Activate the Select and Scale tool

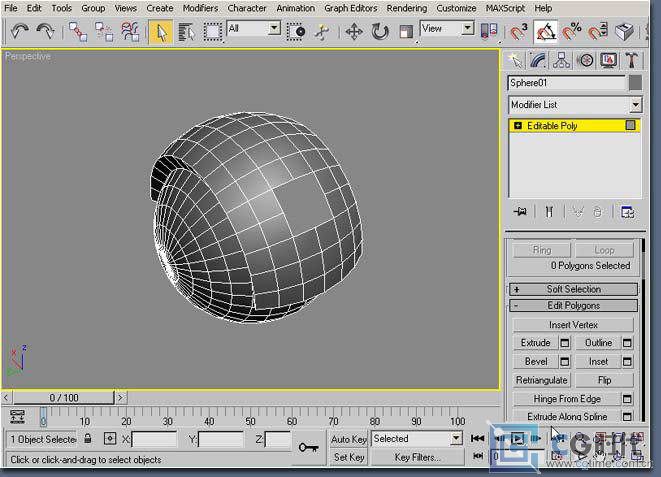[x=406, y=32]
